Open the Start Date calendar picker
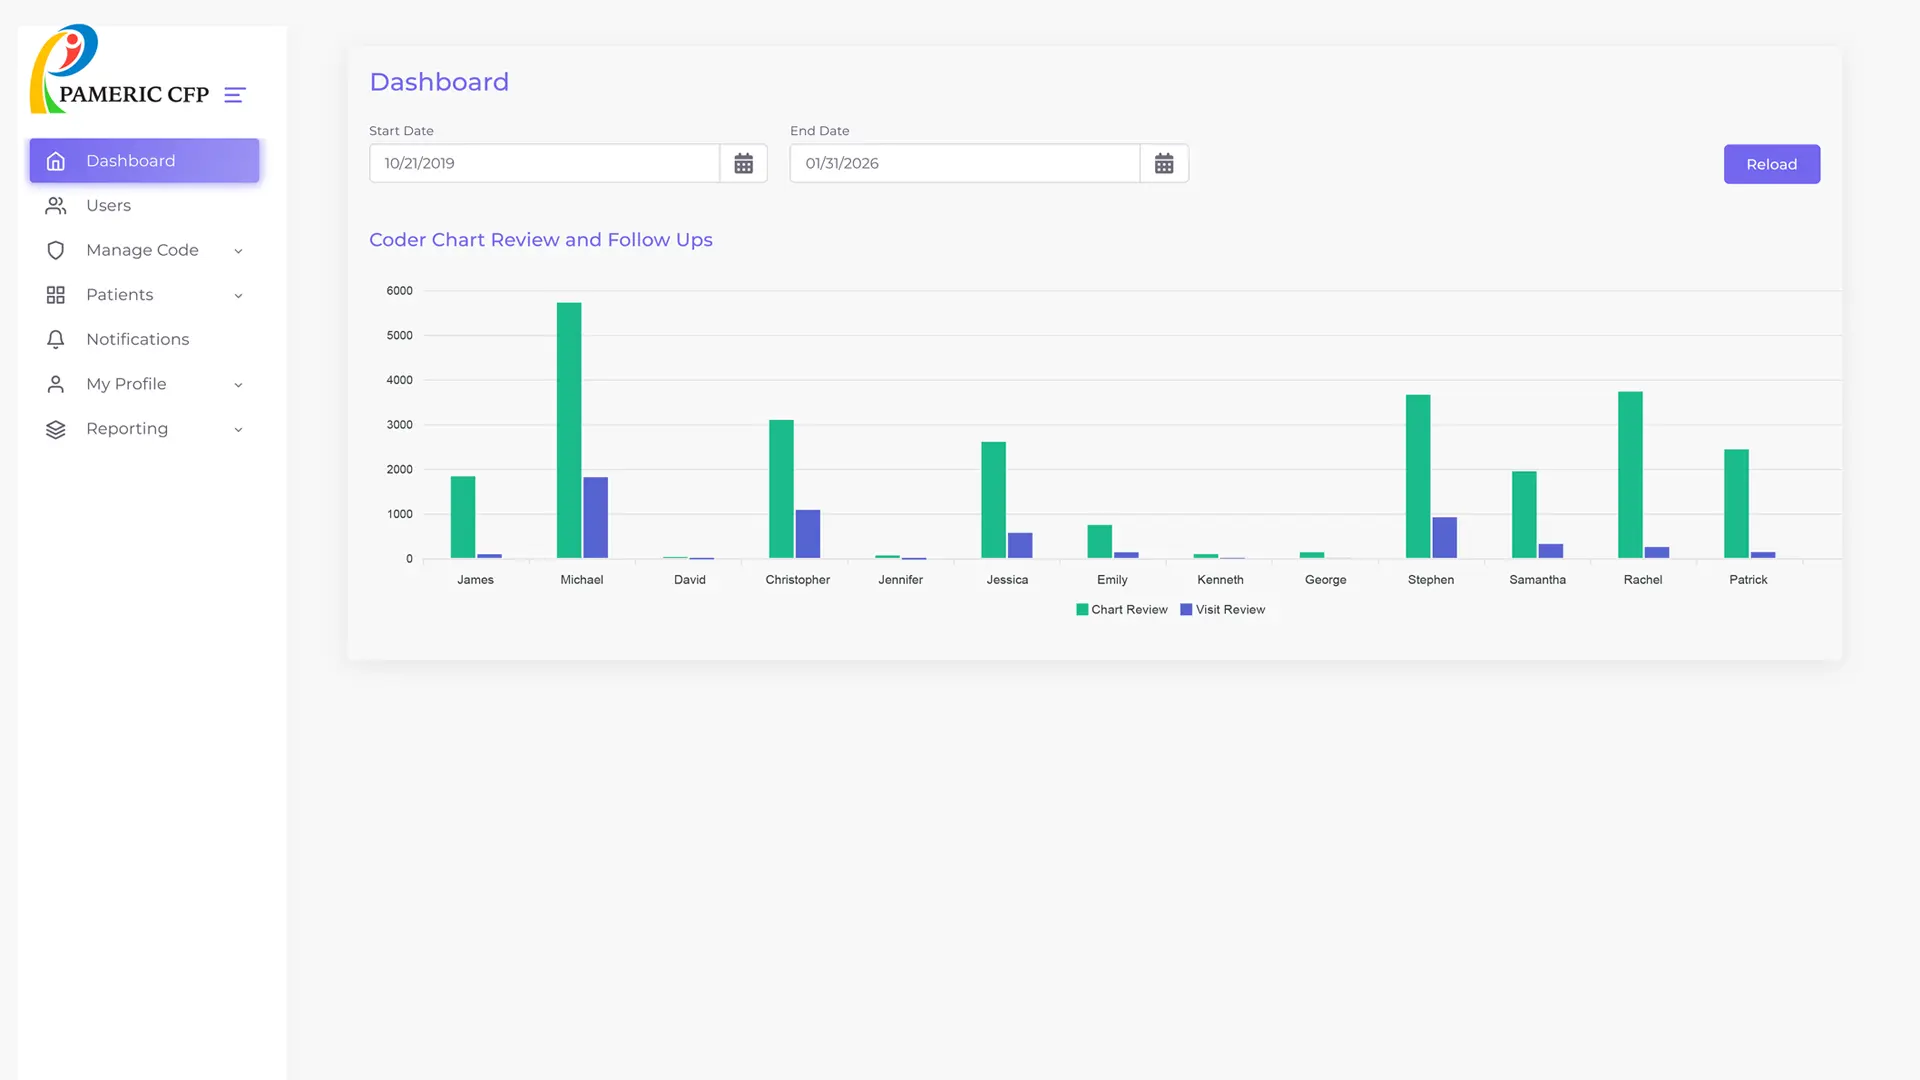Screen dimensions: 1920x1080 (x=743, y=164)
